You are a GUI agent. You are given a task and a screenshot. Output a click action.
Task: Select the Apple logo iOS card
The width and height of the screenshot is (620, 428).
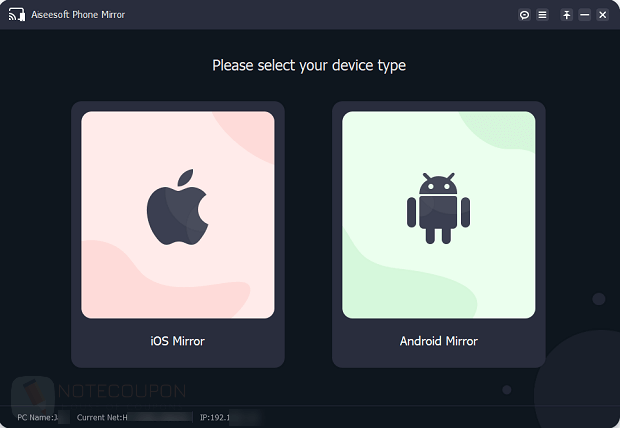[178, 215]
